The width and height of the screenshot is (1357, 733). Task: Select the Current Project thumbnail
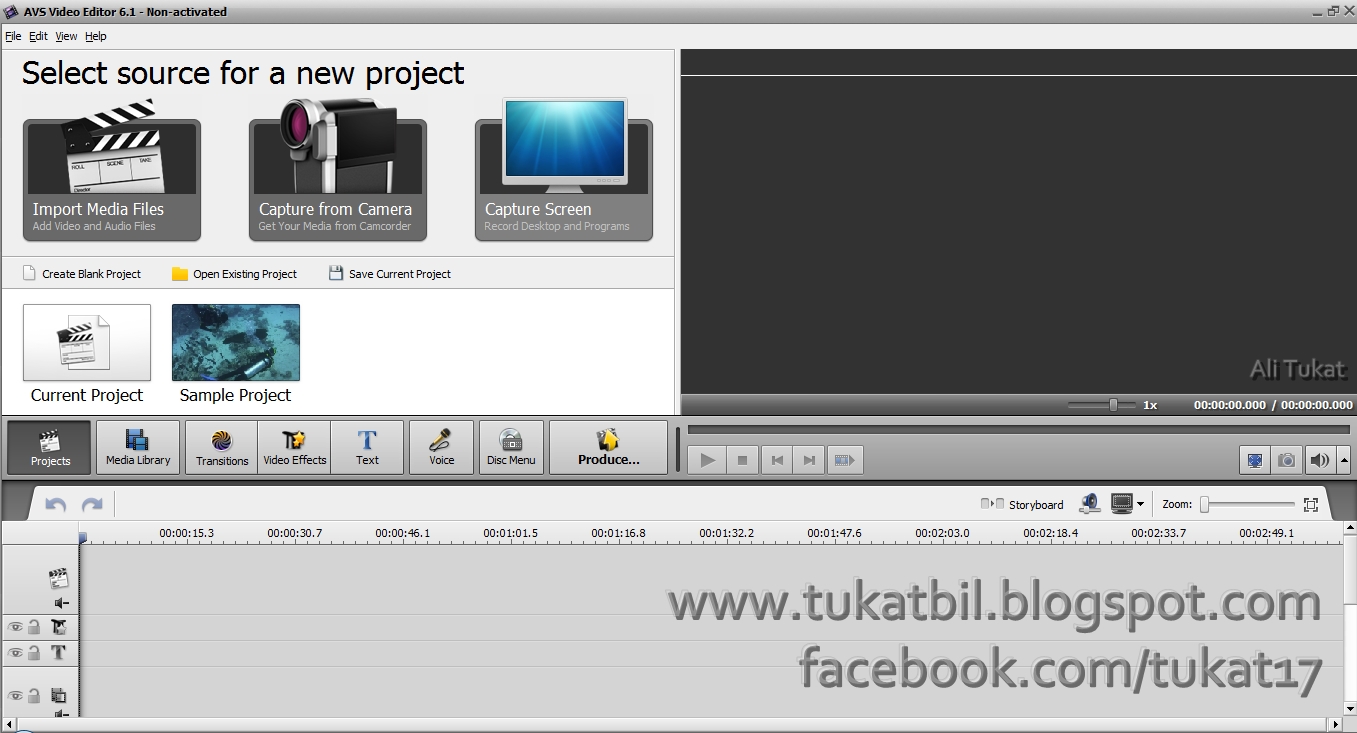point(87,343)
